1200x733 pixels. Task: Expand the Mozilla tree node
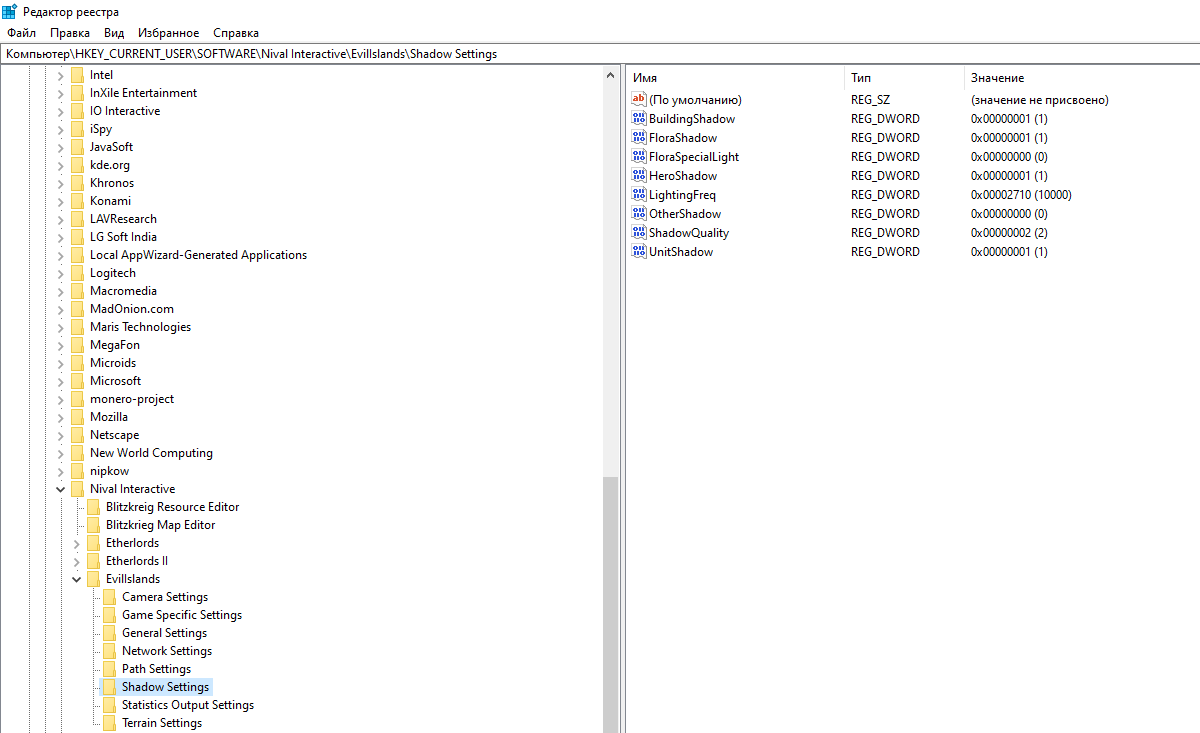tap(61, 417)
